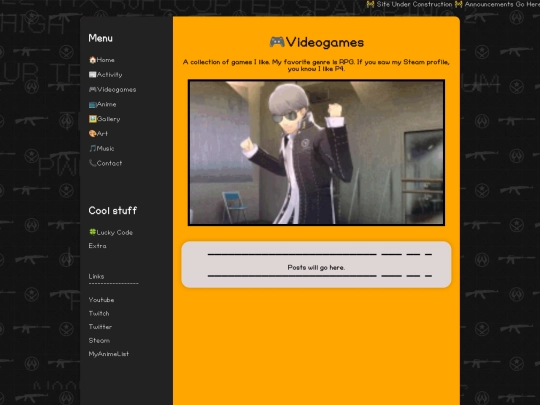Click the Videogames page heading text
The width and height of the screenshot is (540, 405).
point(325,42)
